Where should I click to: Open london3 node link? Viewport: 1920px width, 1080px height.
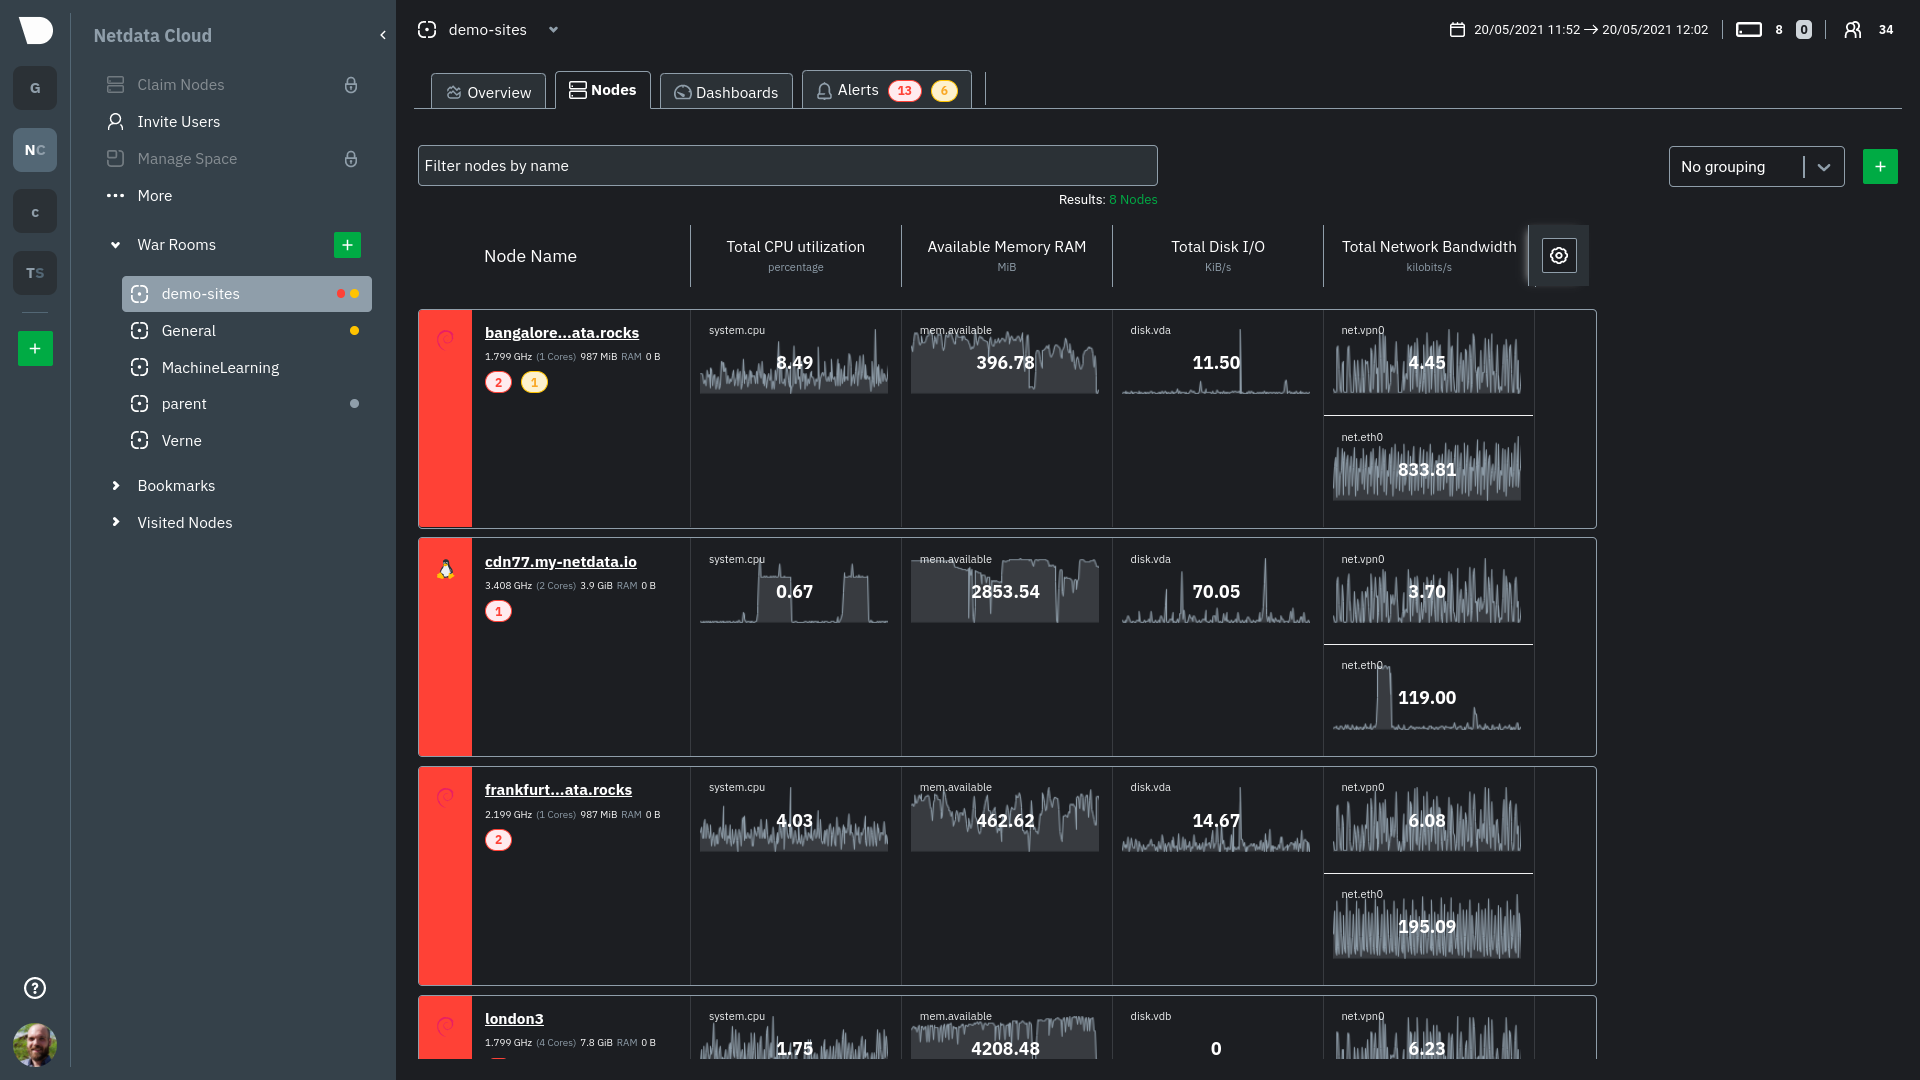click(514, 1019)
